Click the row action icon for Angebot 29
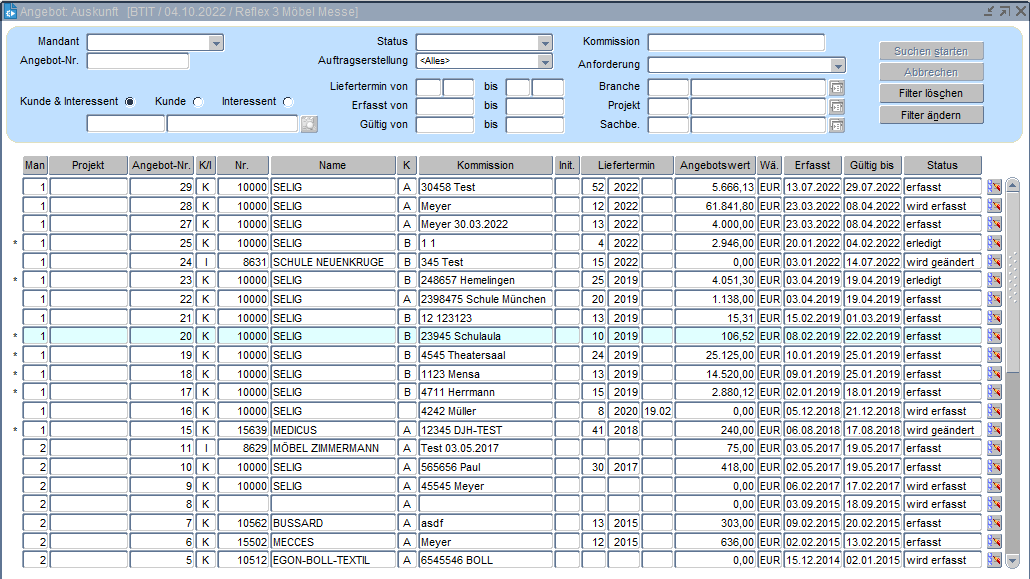The image size is (1030, 579). 994,187
